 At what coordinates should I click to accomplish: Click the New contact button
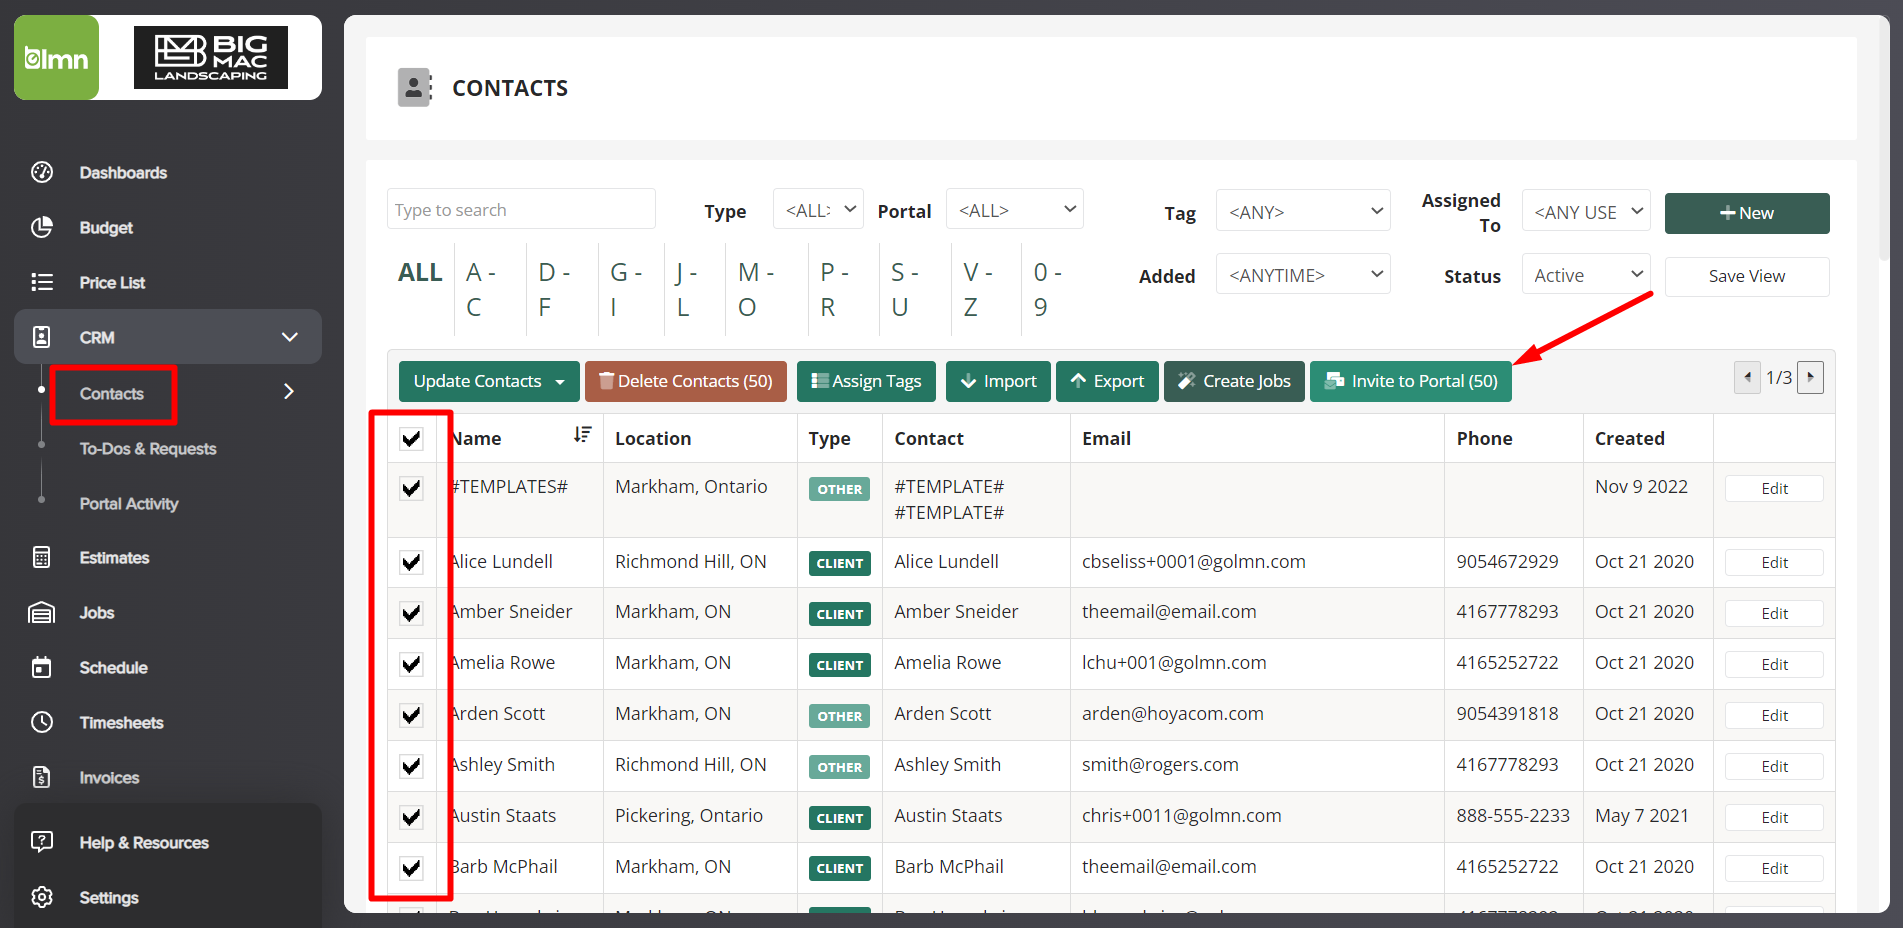click(x=1747, y=213)
